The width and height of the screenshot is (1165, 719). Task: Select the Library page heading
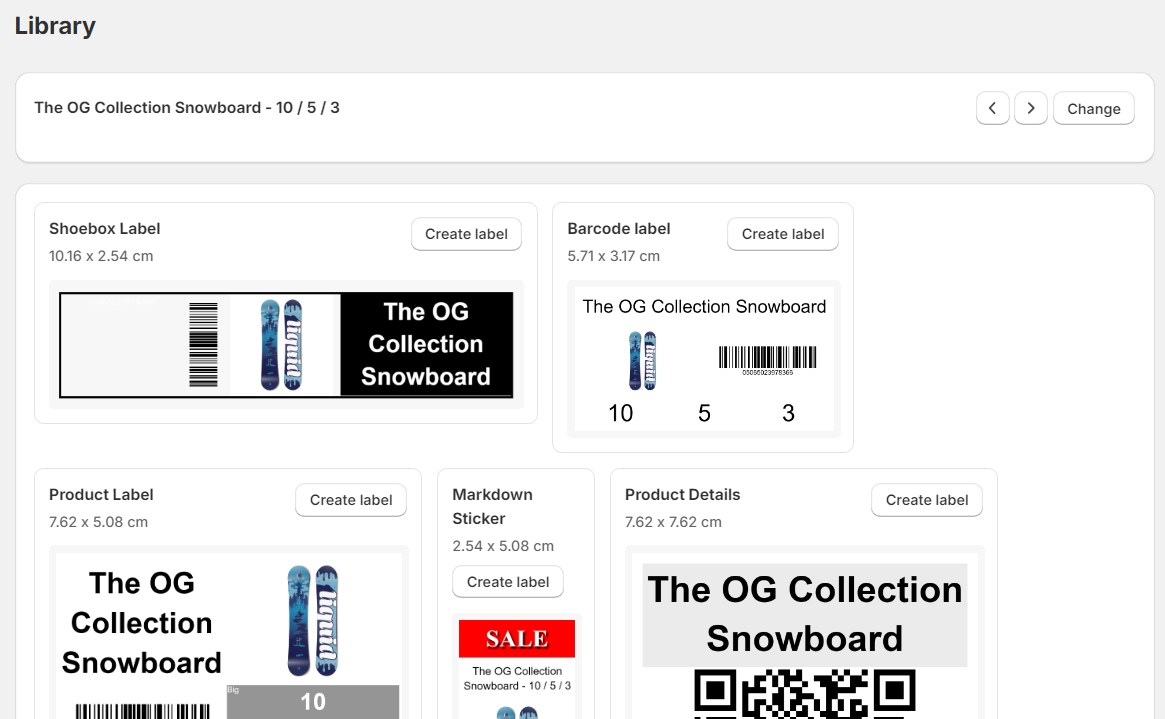pyautogui.click(x=55, y=25)
